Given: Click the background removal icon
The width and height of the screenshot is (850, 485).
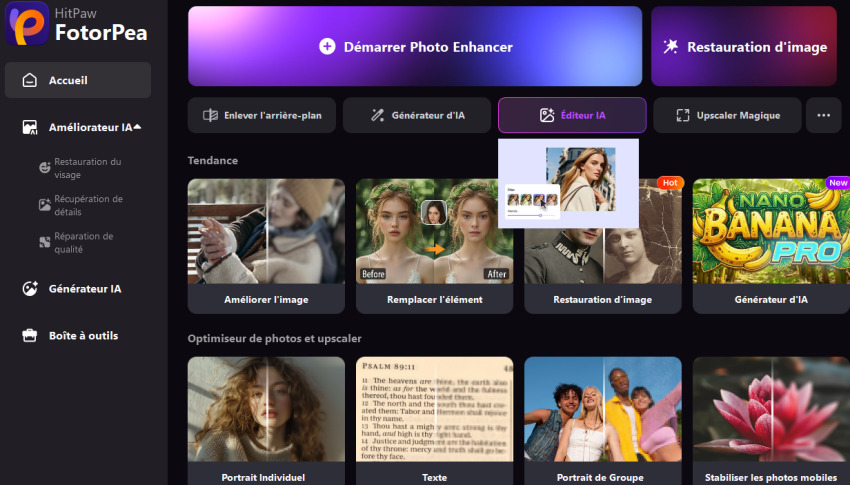Looking at the screenshot, I should coord(210,115).
